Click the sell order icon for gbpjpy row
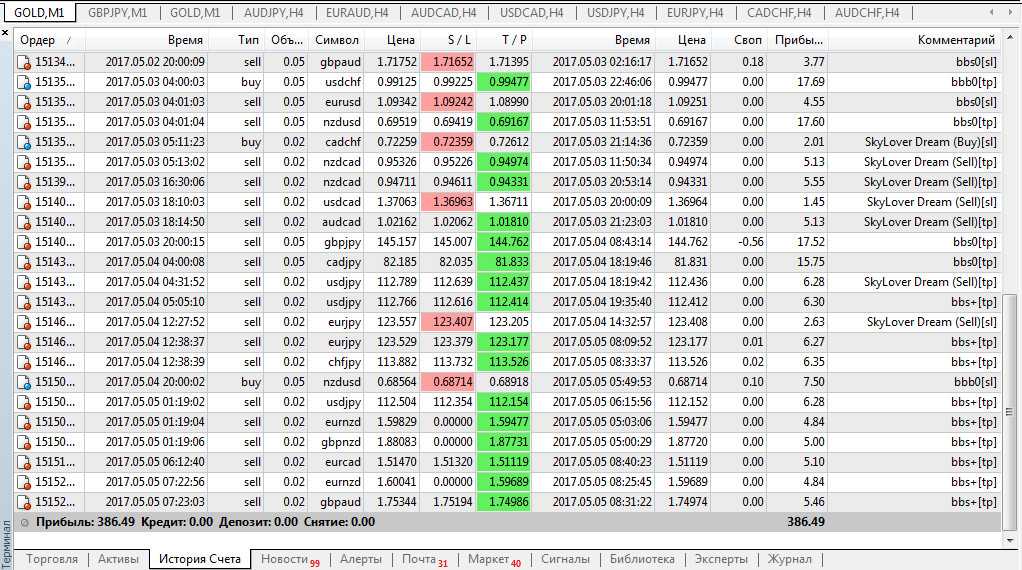 24,242
